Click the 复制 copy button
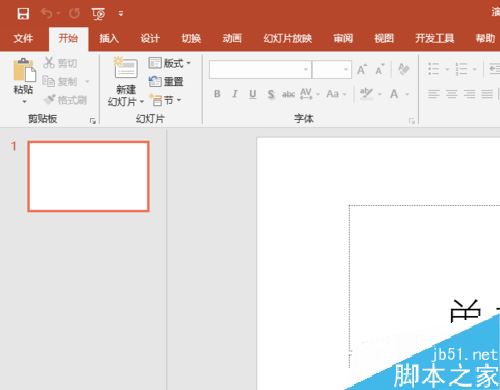 coord(60,81)
